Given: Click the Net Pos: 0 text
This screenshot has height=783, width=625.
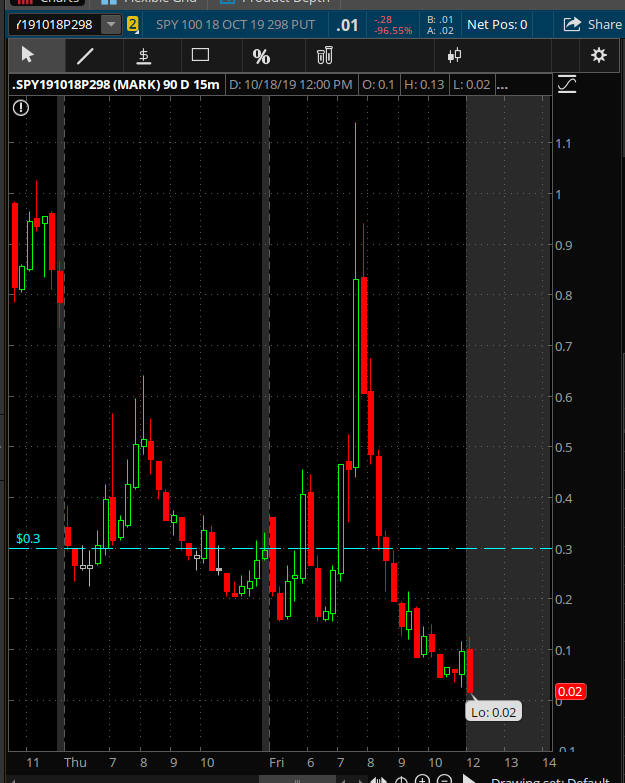Looking at the screenshot, I should [x=497, y=24].
